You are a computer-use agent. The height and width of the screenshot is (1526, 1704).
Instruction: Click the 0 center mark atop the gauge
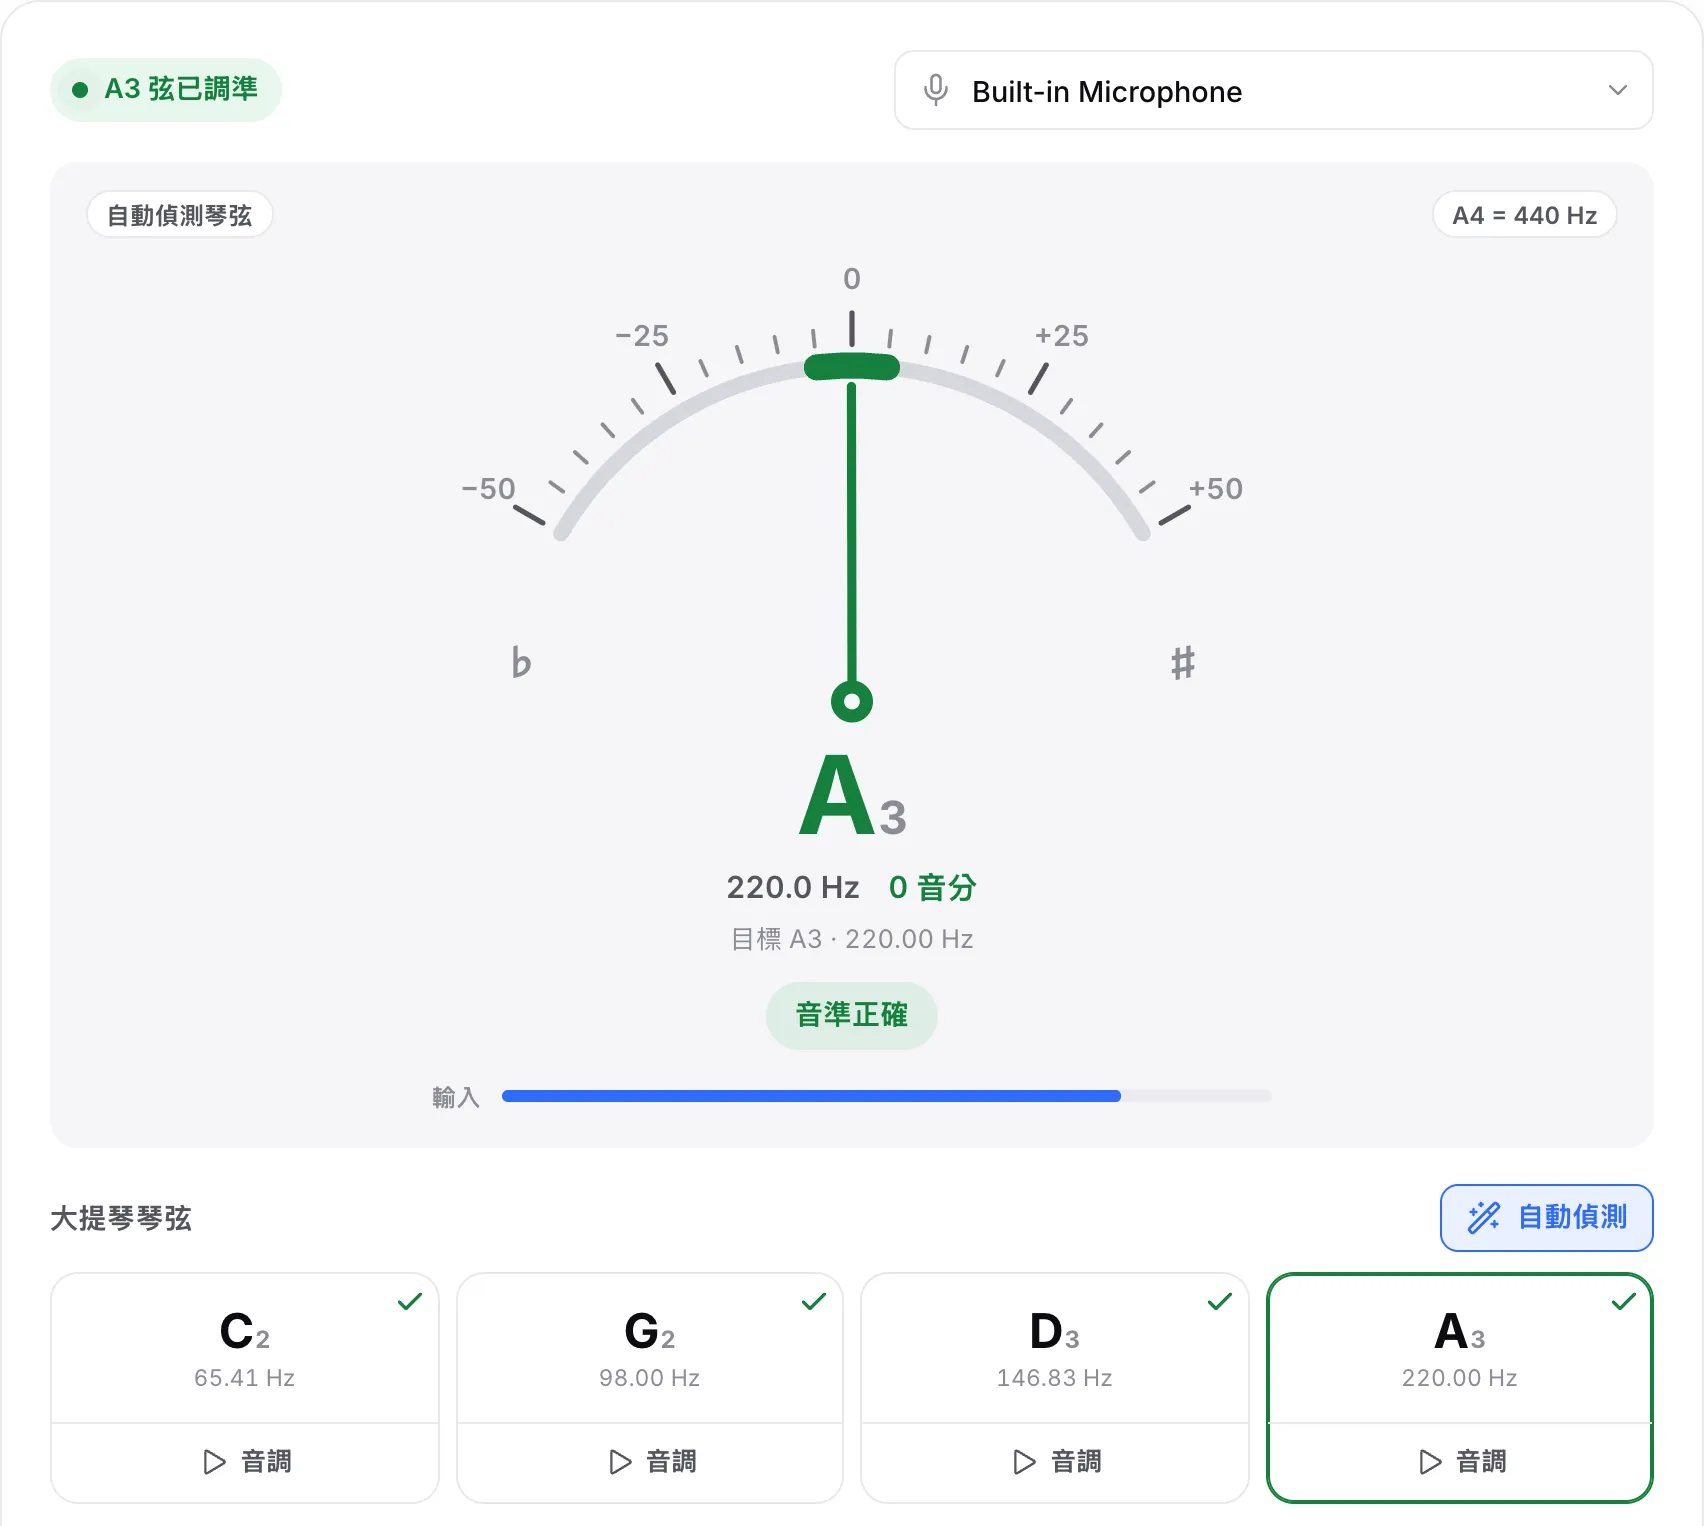click(852, 278)
